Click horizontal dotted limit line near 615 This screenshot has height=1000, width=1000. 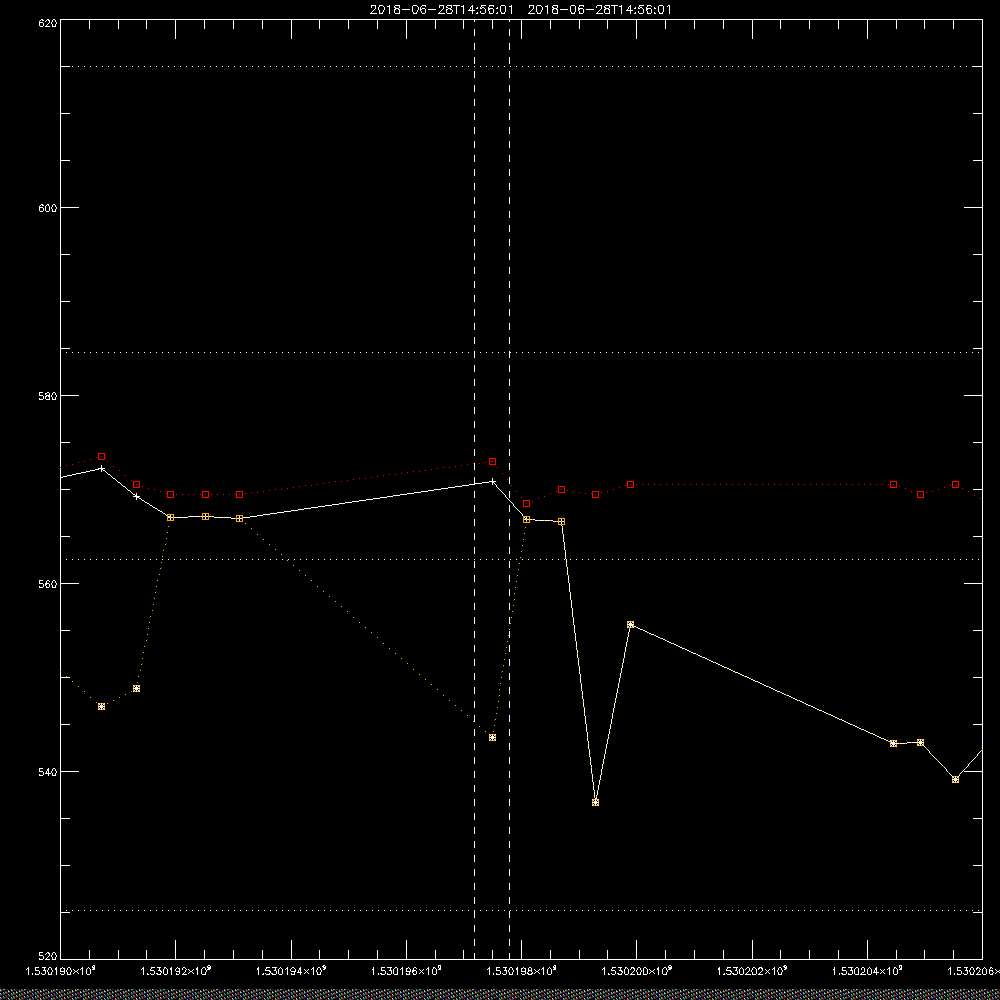[521, 66]
